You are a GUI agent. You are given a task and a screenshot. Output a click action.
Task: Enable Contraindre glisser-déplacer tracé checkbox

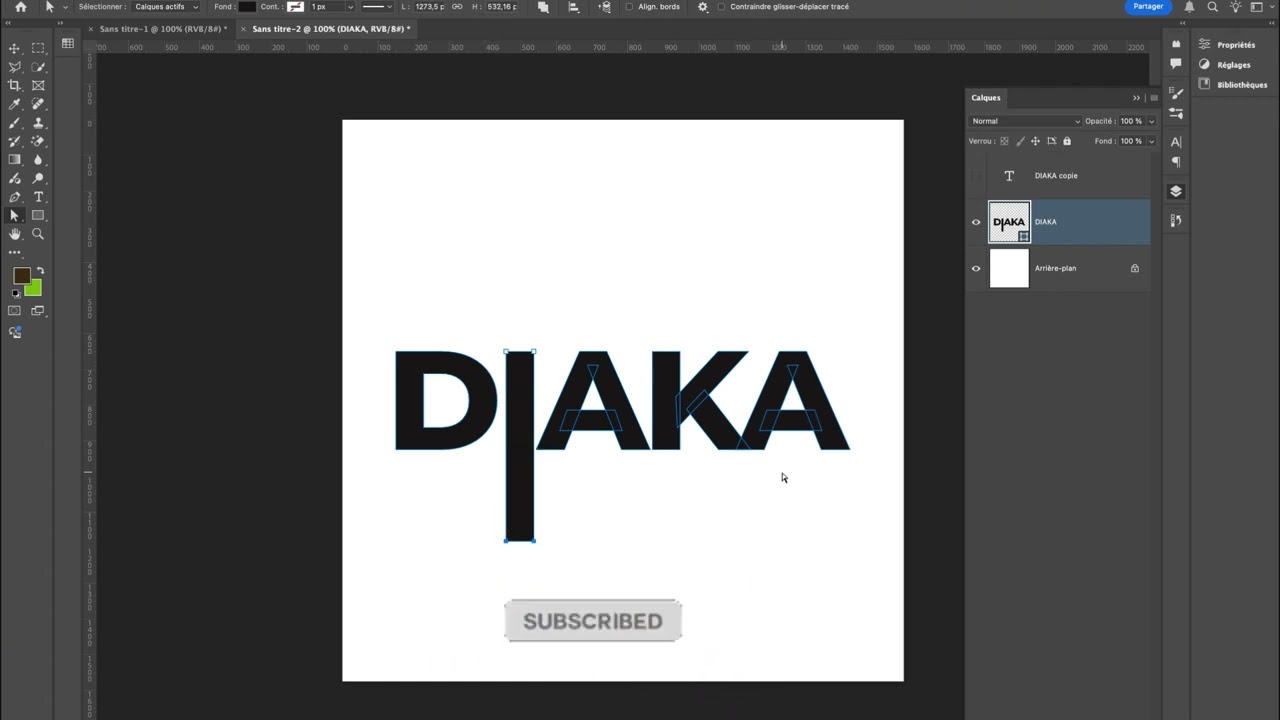coord(722,7)
